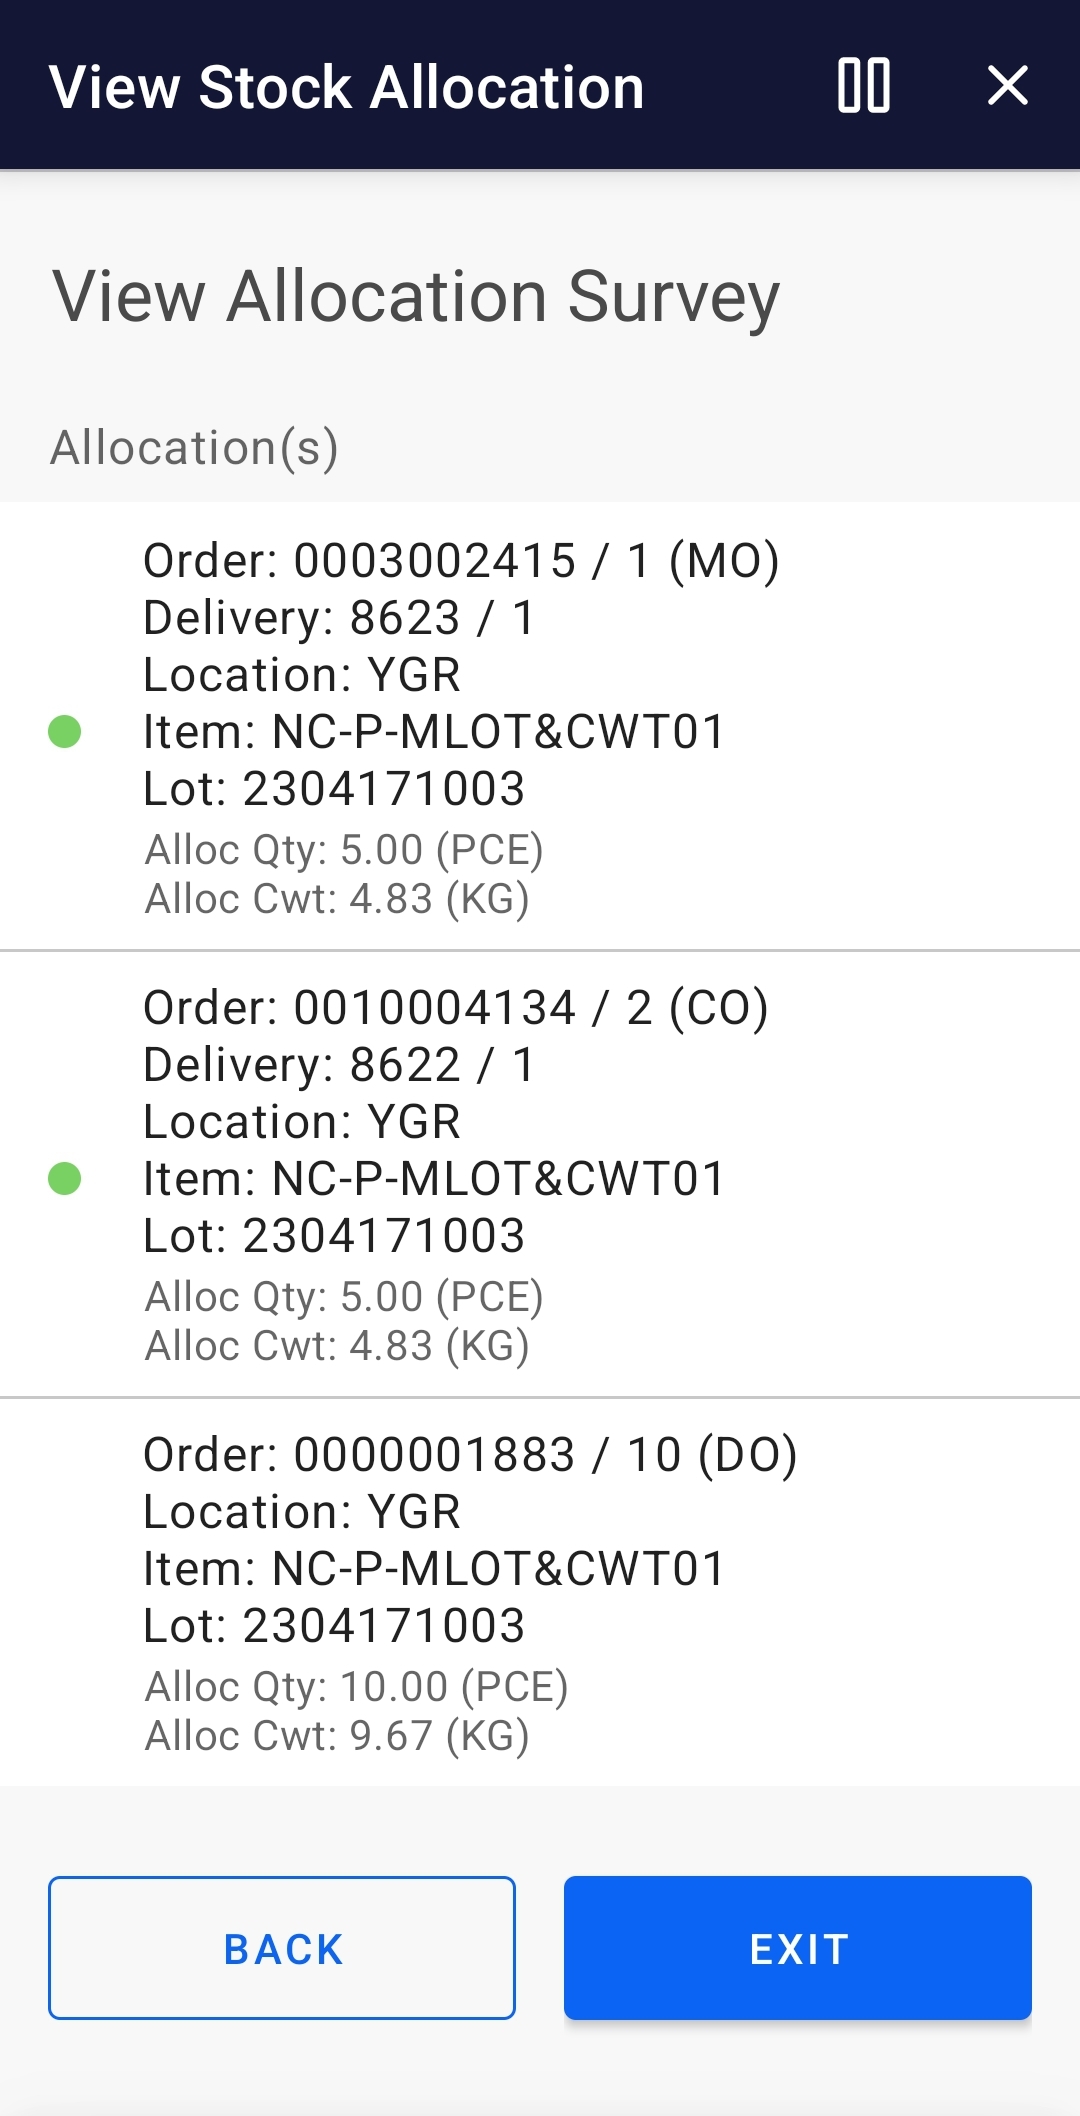Tap Location YGR in the third allocation
1080x2116 pixels.
click(302, 1511)
